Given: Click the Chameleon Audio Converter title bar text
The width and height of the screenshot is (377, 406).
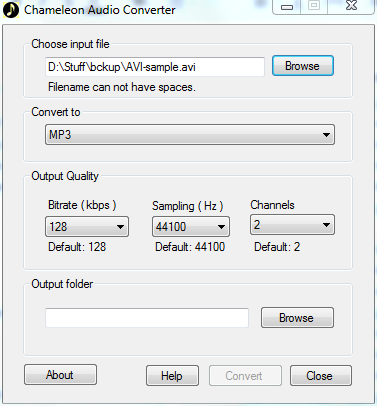Looking at the screenshot, I should 100,10.
